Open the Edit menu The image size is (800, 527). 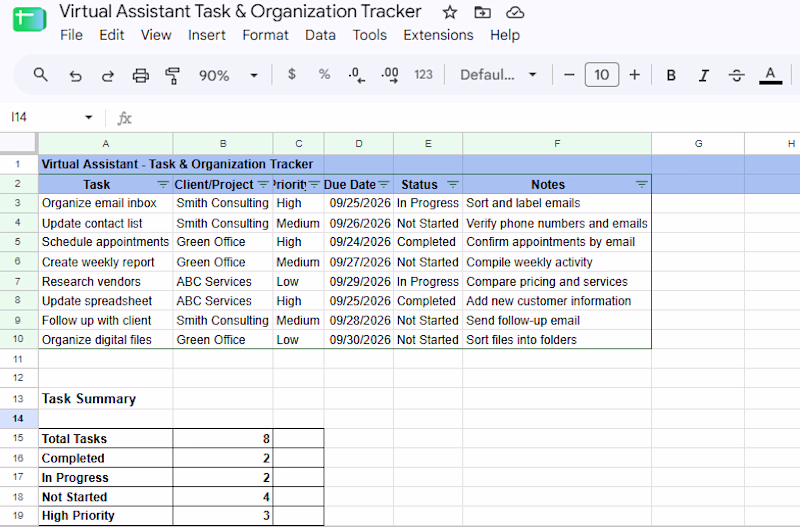(111, 35)
